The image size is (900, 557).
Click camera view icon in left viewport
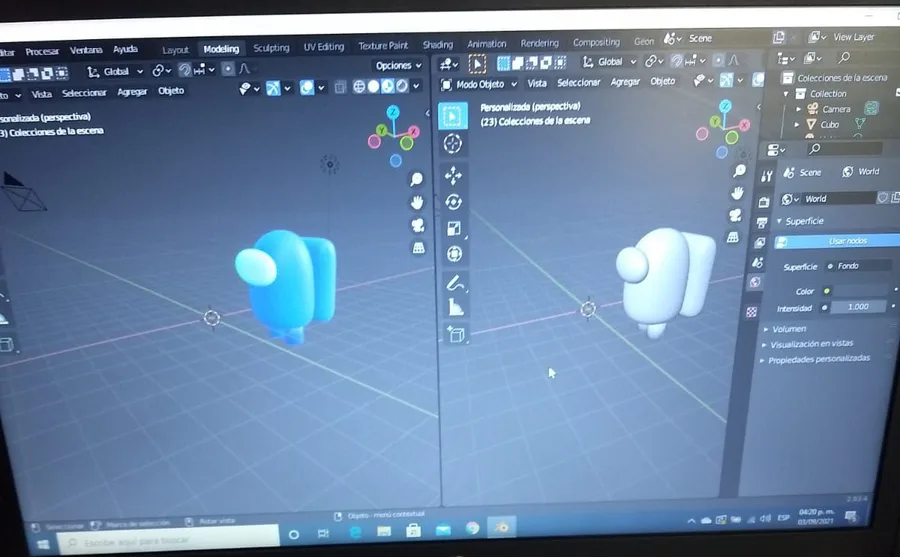[x=418, y=225]
